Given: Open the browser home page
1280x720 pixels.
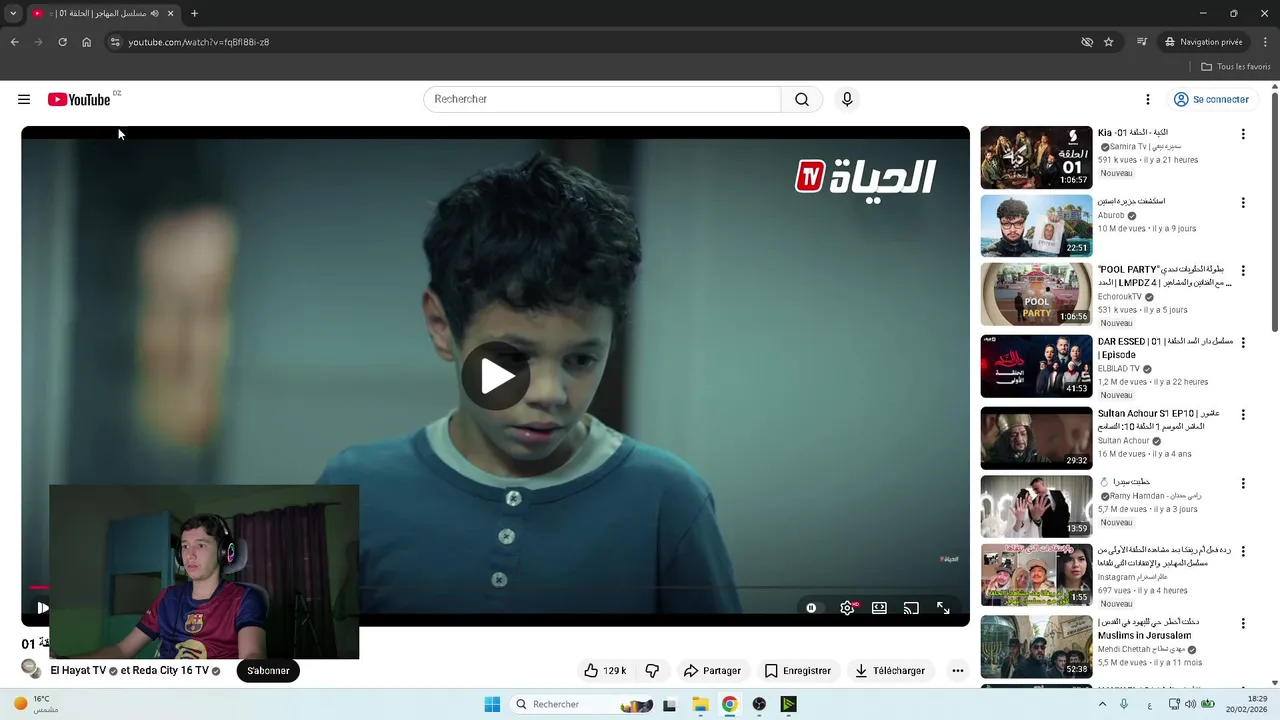Looking at the screenshot, I should 86,42.
